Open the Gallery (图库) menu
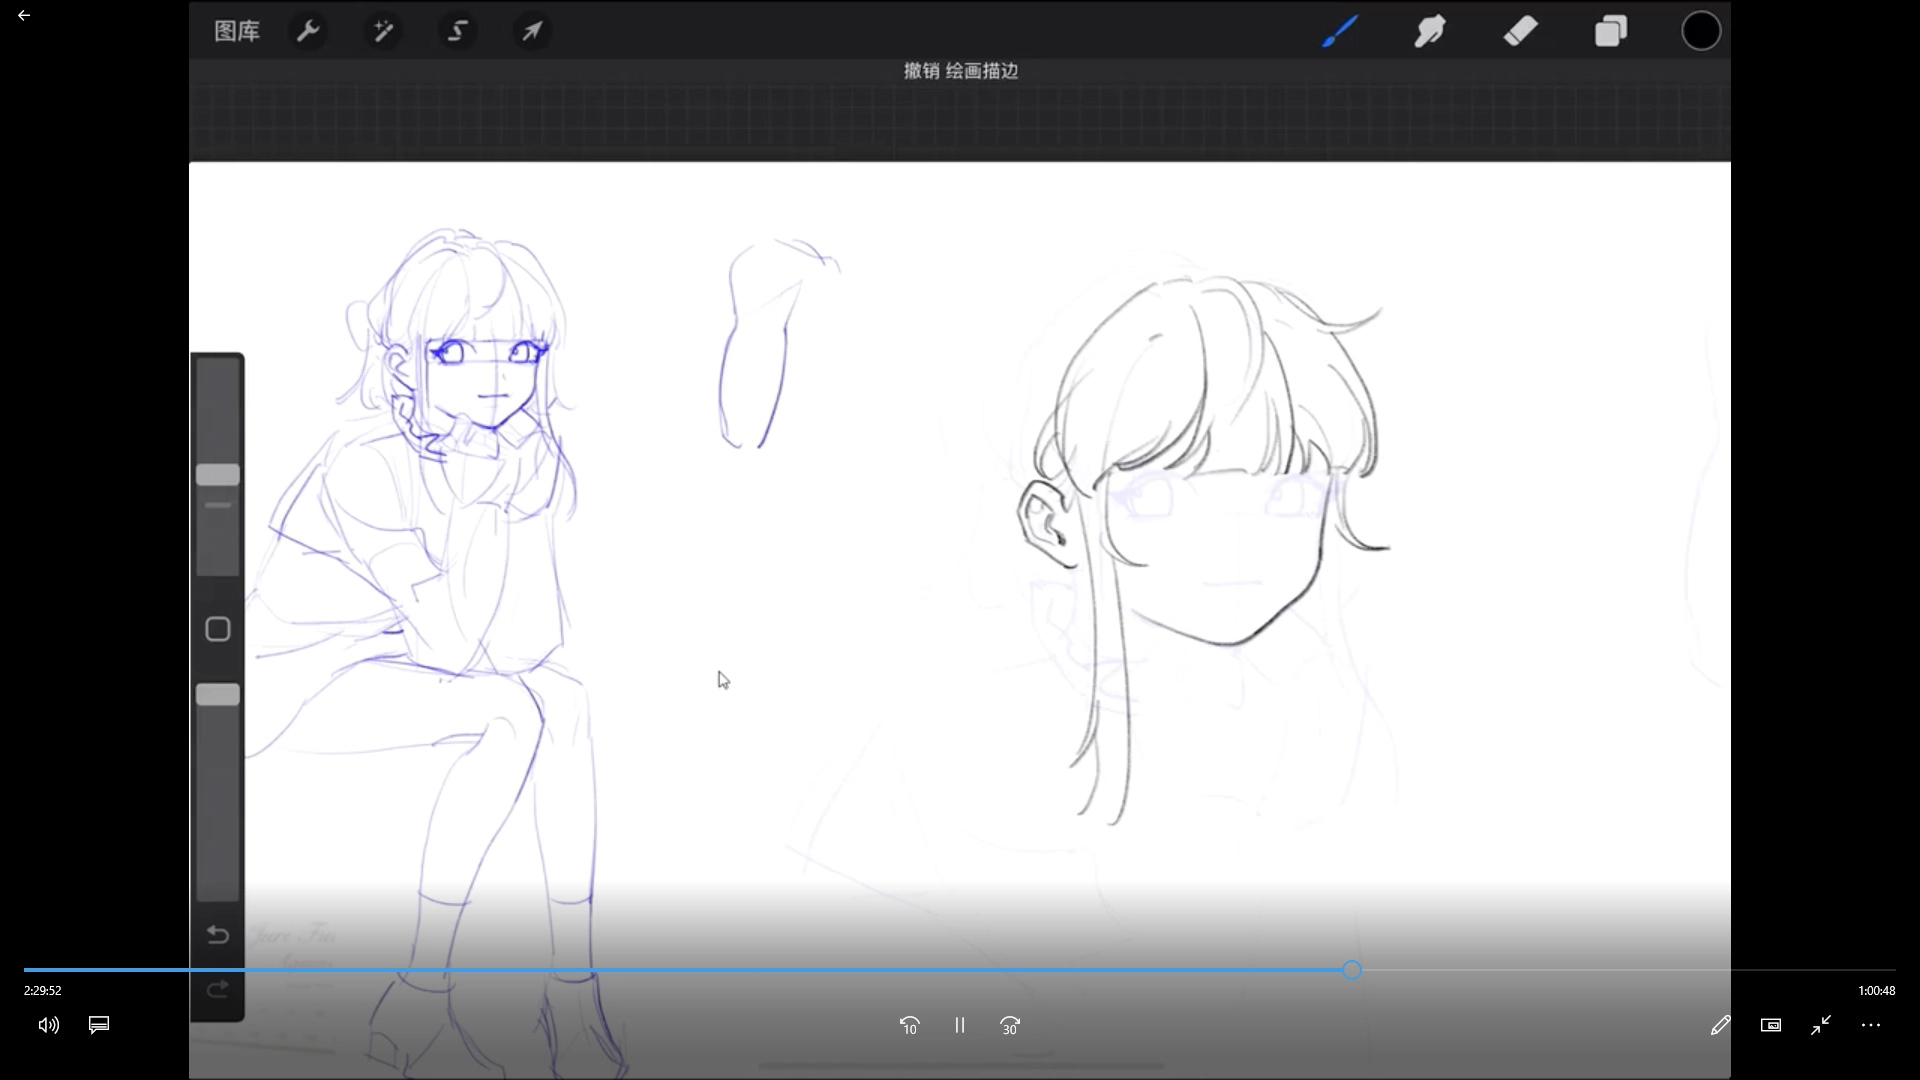Screen dimensions: 1920x1080 237,31
